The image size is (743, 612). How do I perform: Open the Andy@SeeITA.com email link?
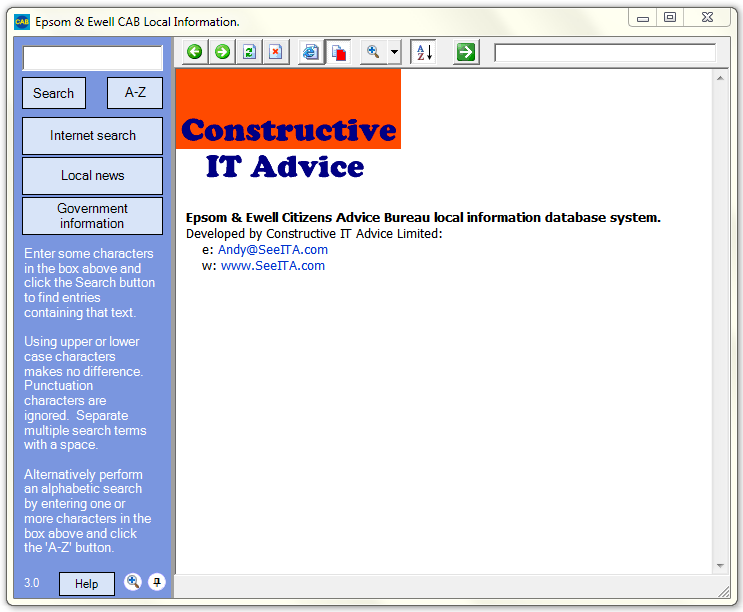tap(273, 250)
